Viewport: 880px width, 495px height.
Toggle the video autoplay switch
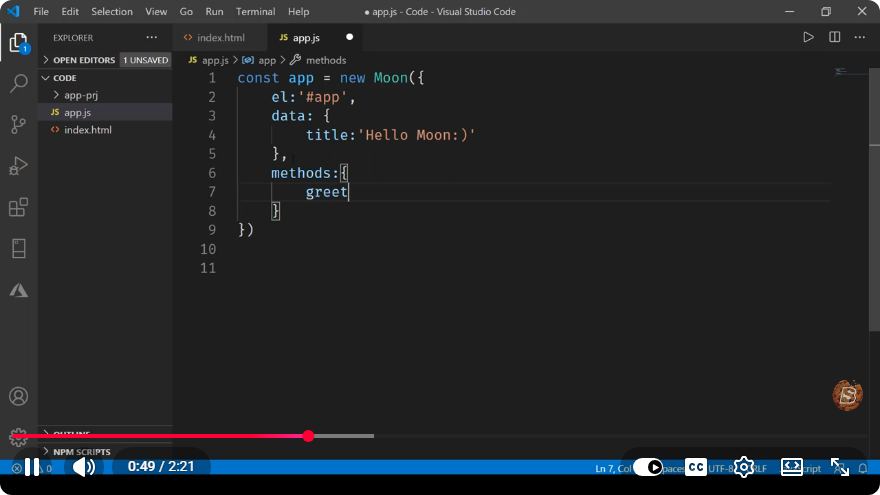(648, 467)
